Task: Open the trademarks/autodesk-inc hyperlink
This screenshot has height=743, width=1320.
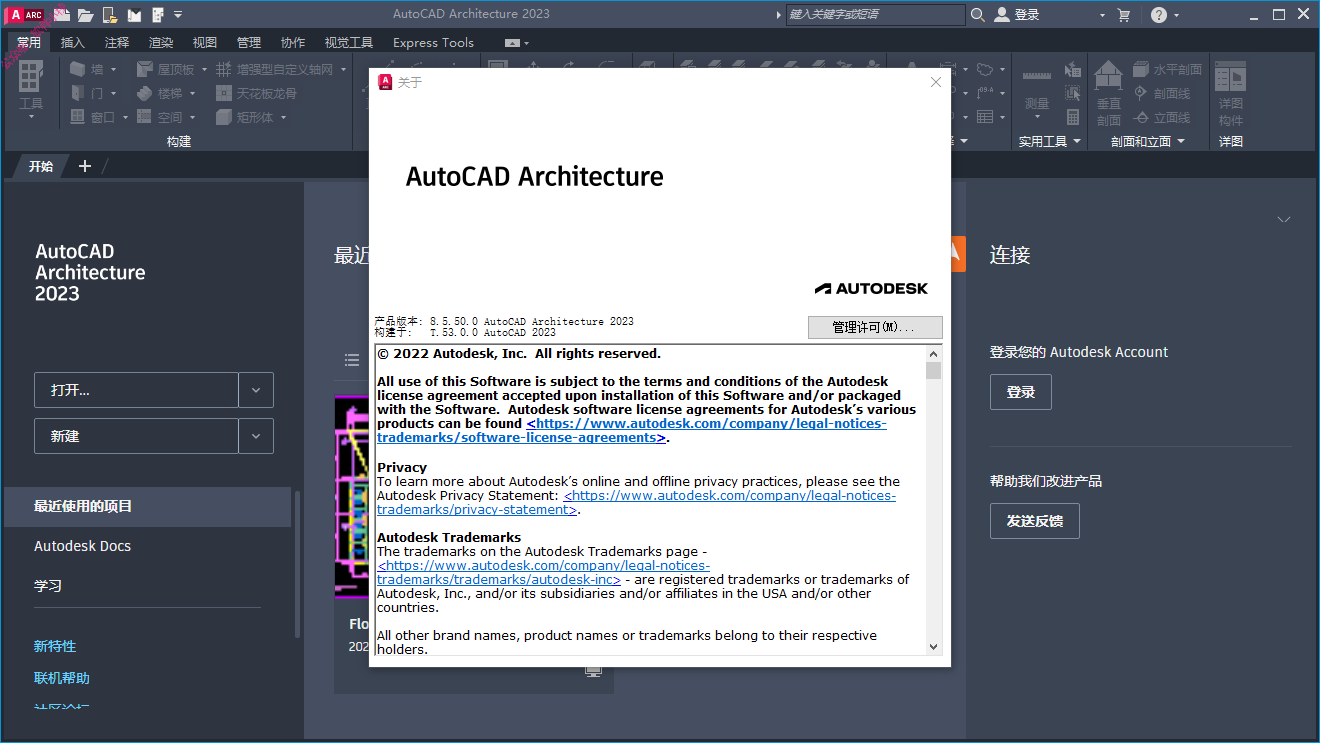Action: 544,572
